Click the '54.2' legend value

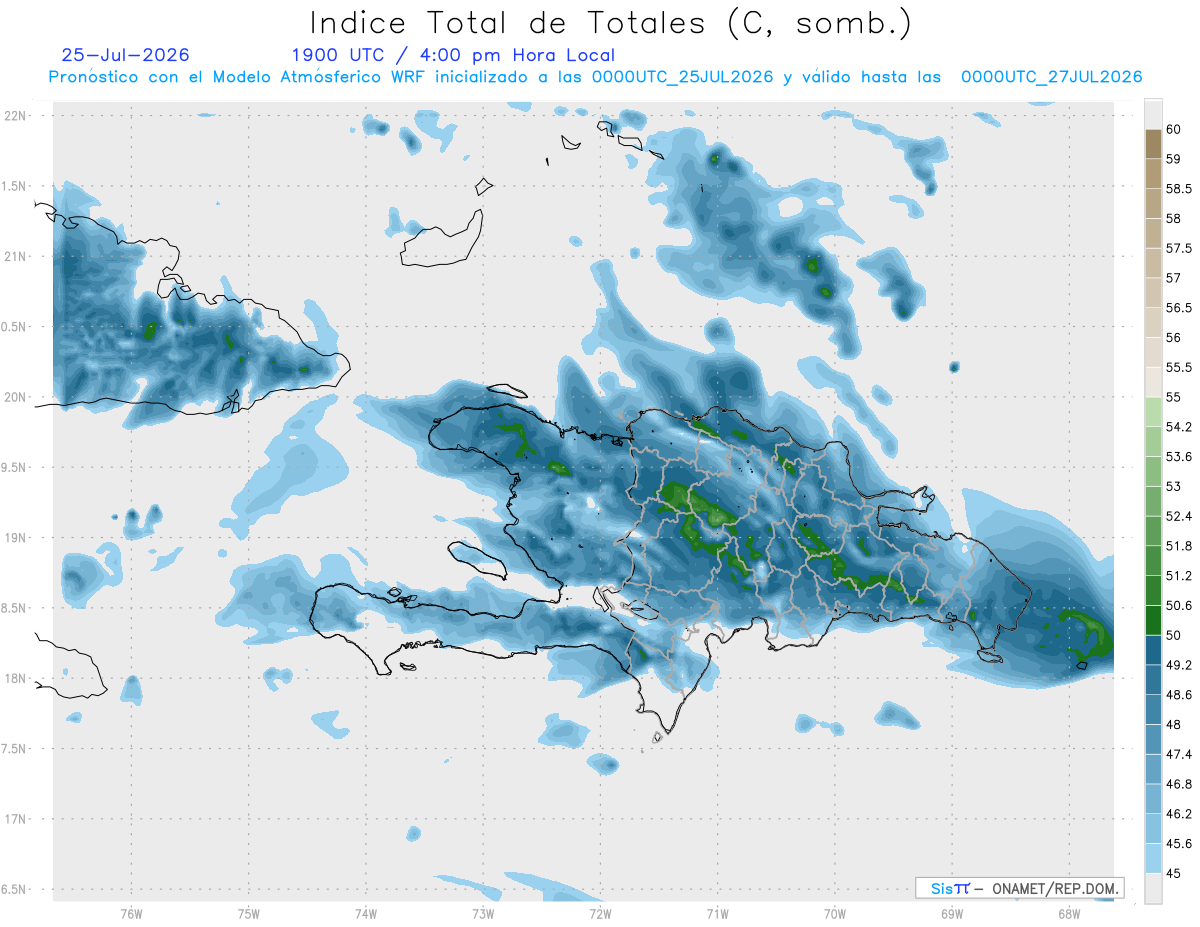(x=1178, y=427)
